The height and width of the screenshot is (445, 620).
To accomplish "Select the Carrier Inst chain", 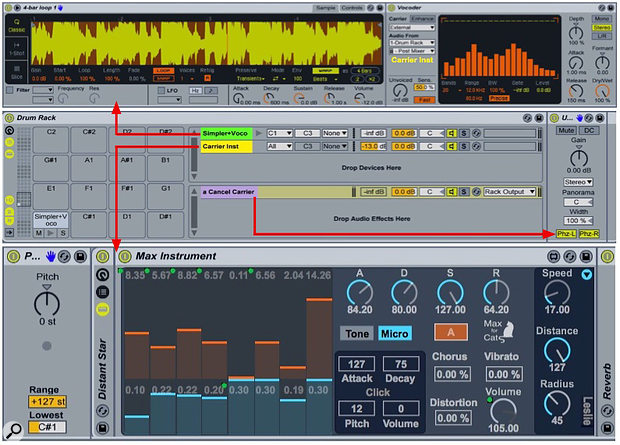I will [x=226, y=146].
